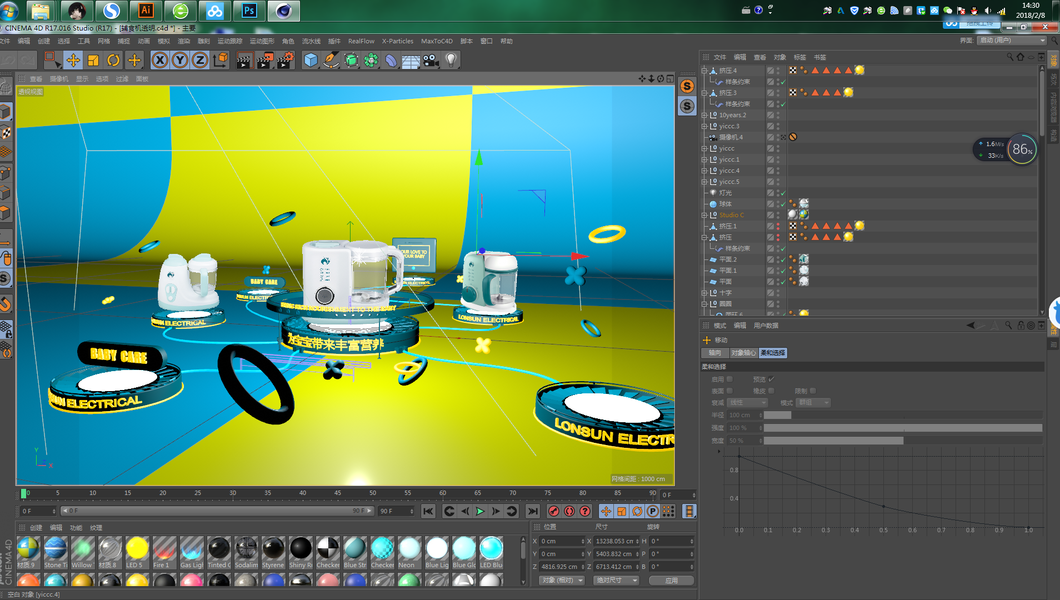Click the Z position input field

[x=562, y=567]
